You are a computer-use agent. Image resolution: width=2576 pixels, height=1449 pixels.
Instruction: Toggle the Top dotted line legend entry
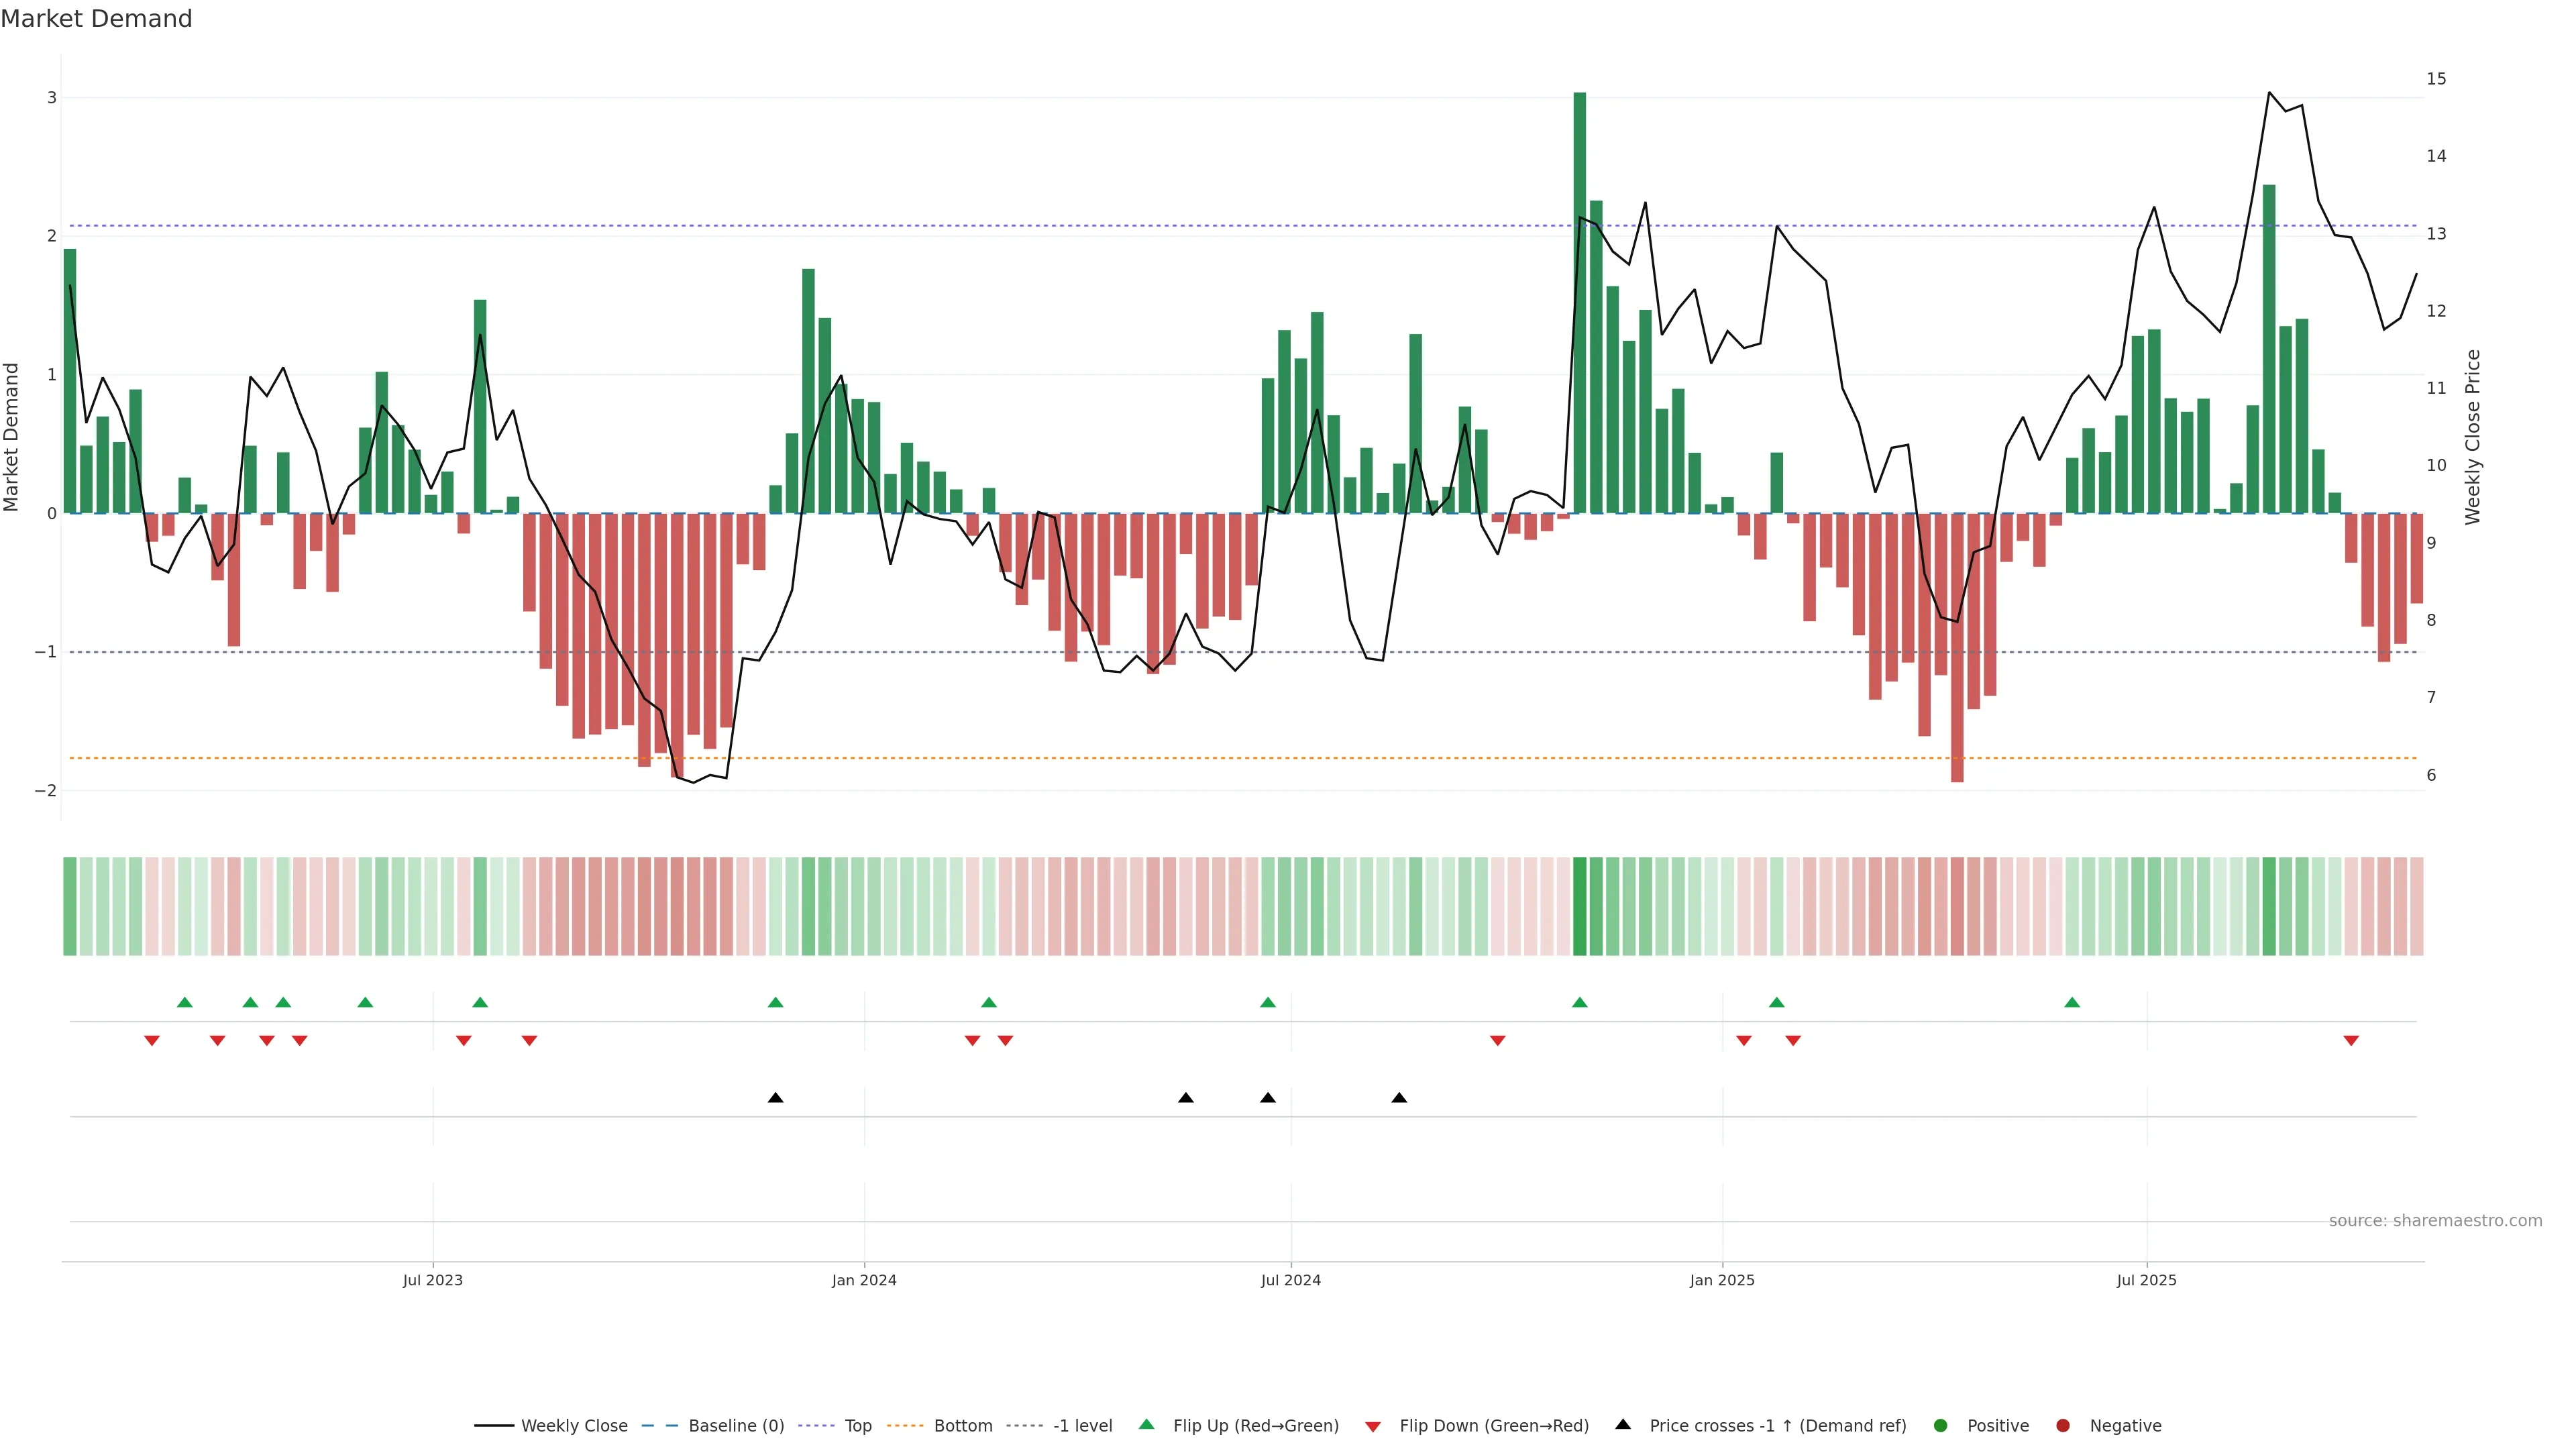(857, 1426)
